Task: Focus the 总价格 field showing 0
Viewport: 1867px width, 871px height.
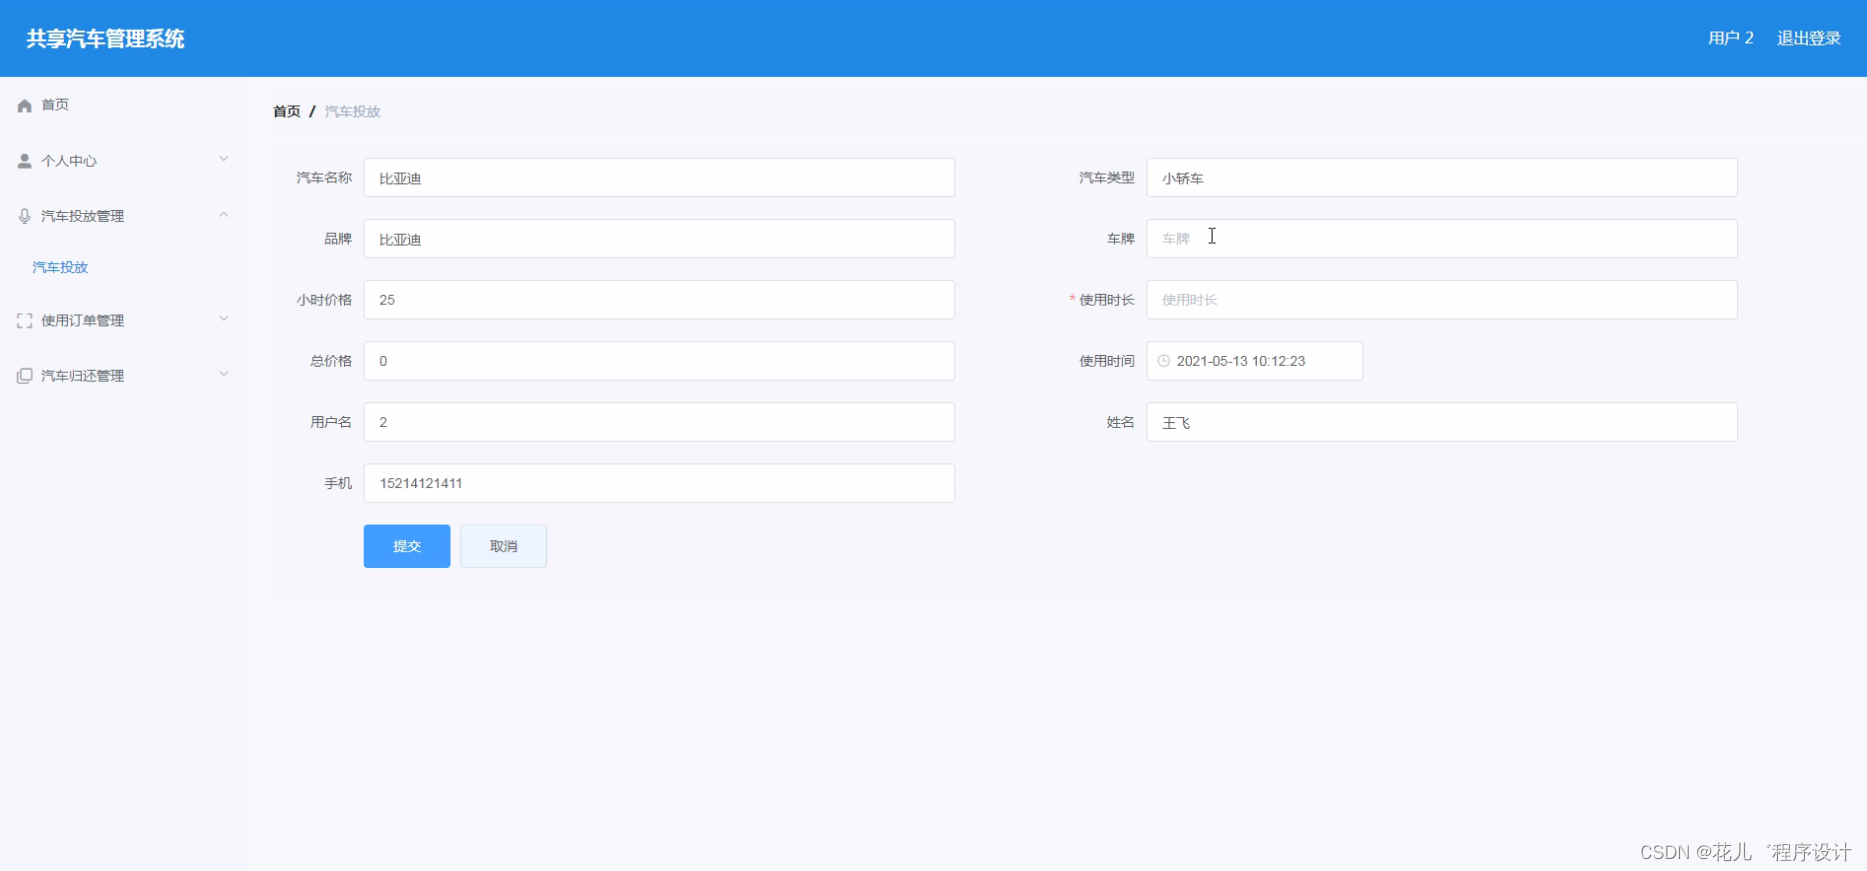Action: pyautogui.click(x=659, y=361)
